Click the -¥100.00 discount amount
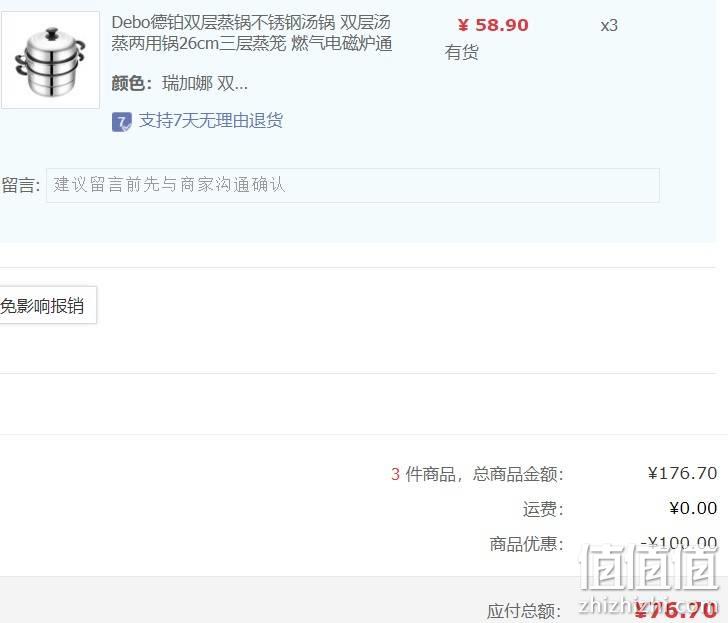Image resolution: width=728 pixels, height=623 pixels. pos(679,542)
